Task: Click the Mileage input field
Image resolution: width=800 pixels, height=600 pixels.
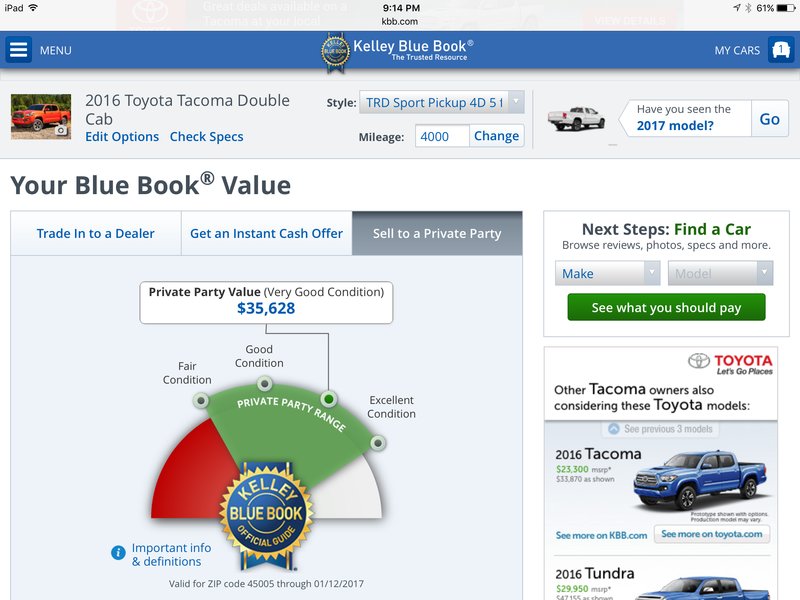Action: tap(442, 136)
